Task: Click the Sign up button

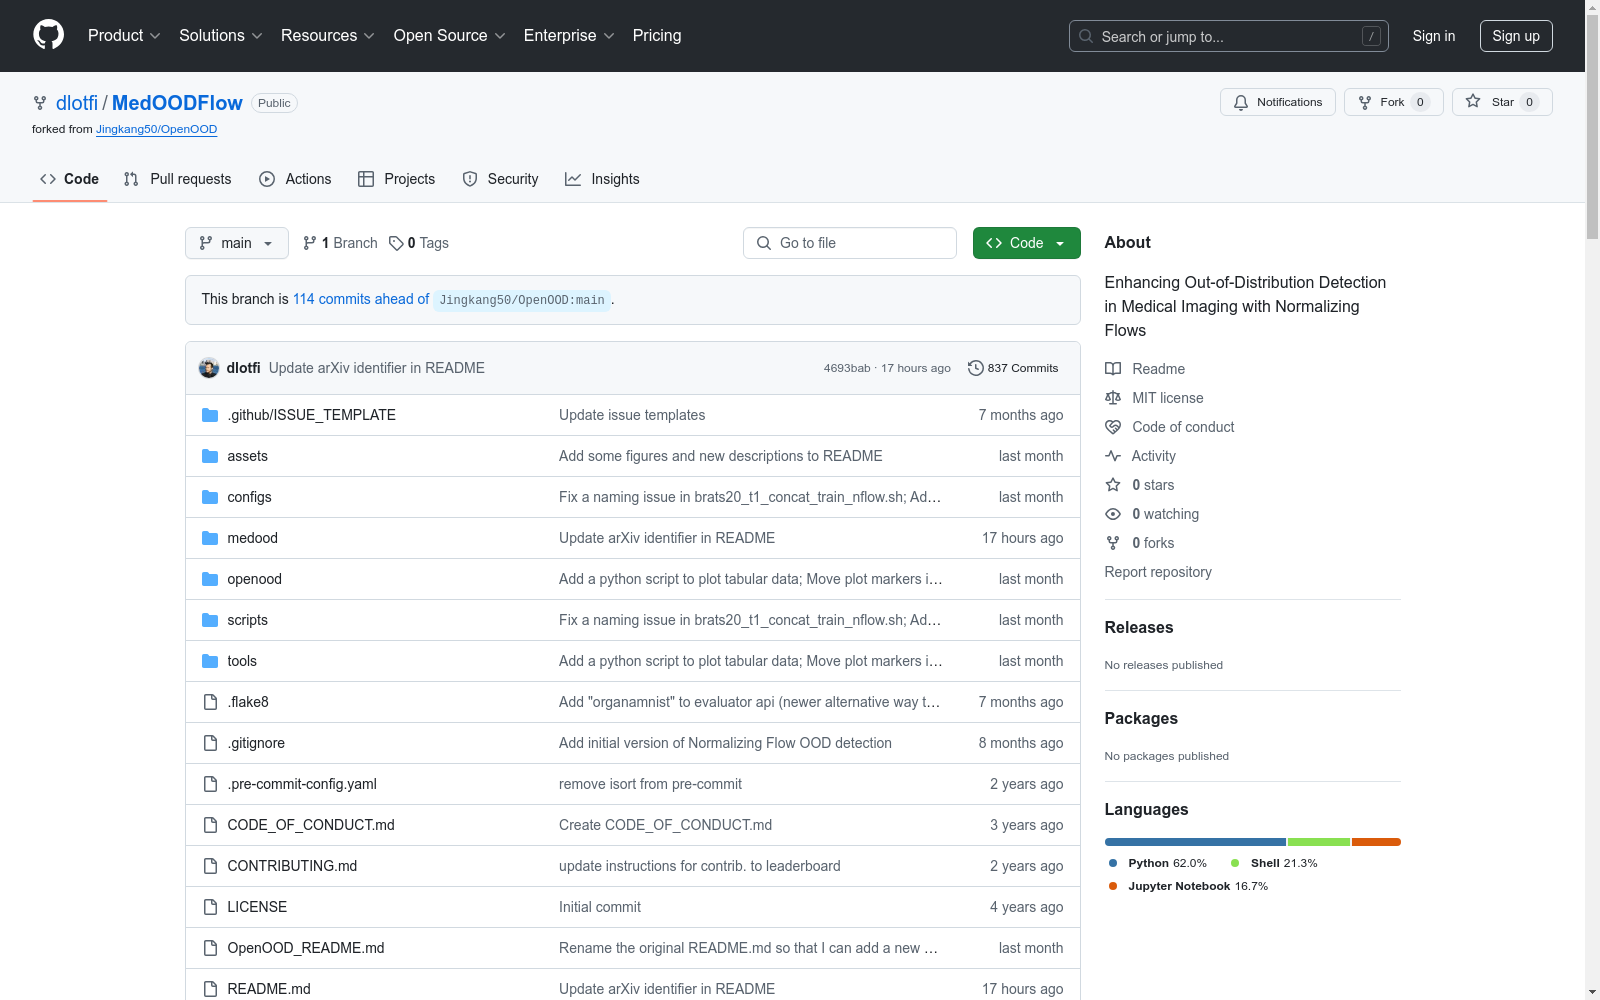Action: [x=1516, y=36]
